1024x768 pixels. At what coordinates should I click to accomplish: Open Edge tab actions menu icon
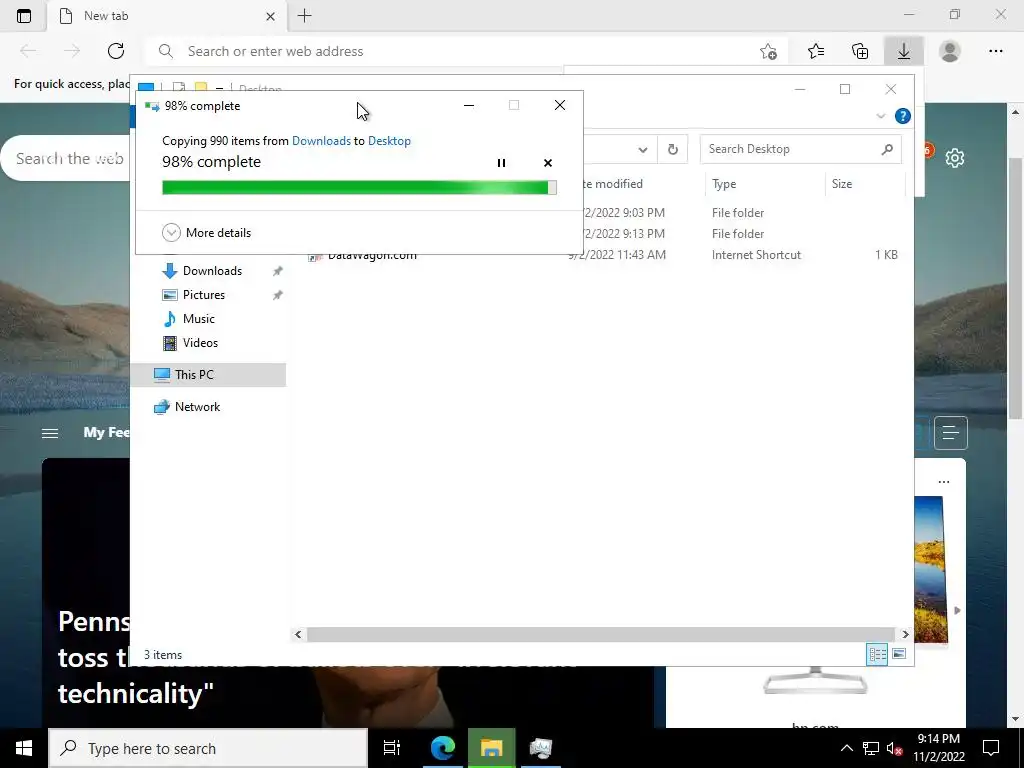click(24, 16)
